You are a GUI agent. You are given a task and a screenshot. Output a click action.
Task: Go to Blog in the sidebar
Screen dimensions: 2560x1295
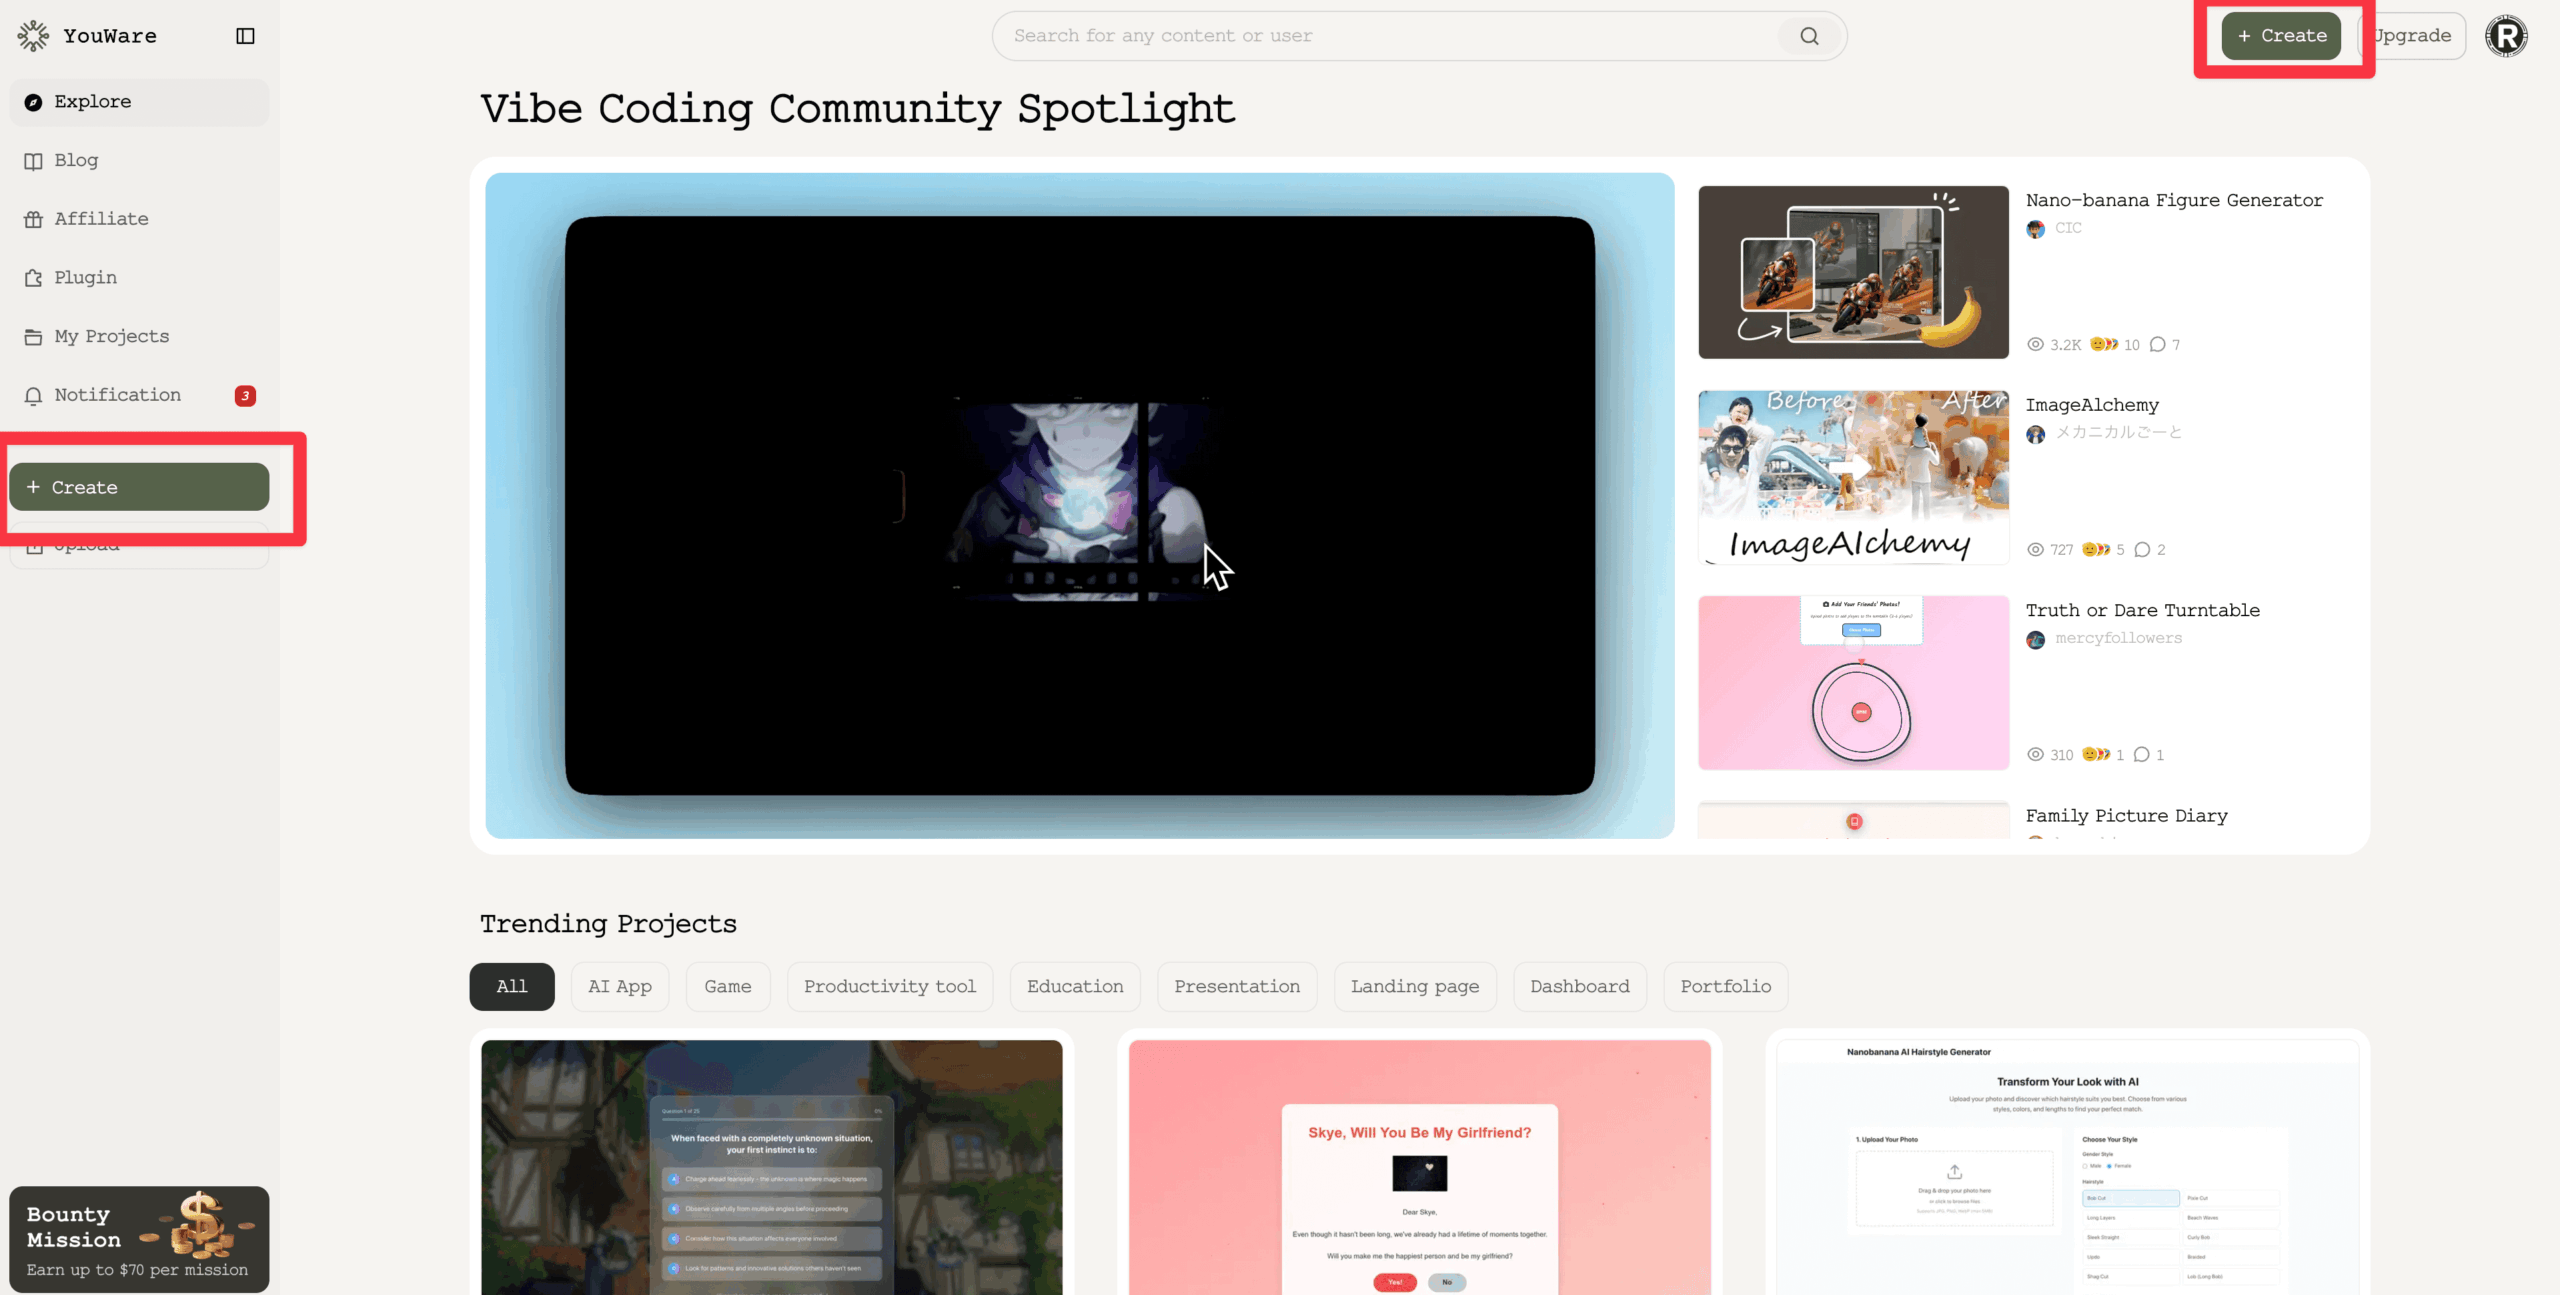pos(76,160)
